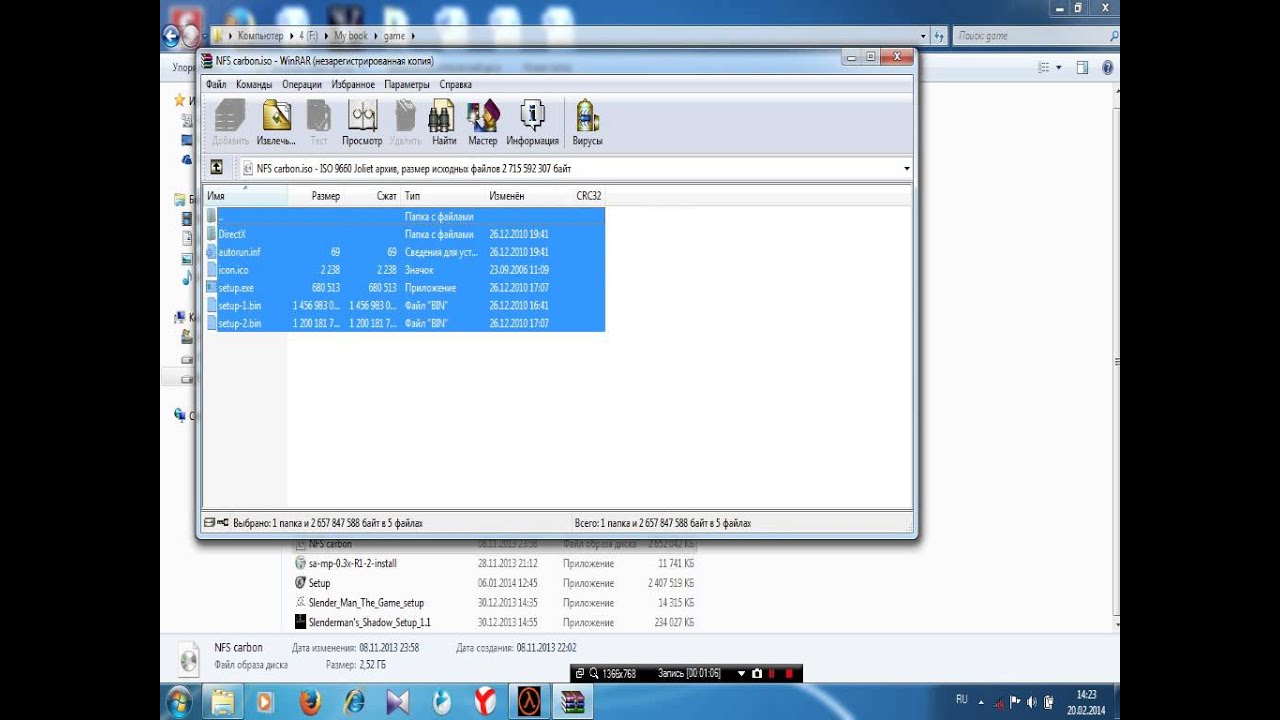Go up one level with arrow icon
Screen dimensions: 1280x720
point(216,168)
